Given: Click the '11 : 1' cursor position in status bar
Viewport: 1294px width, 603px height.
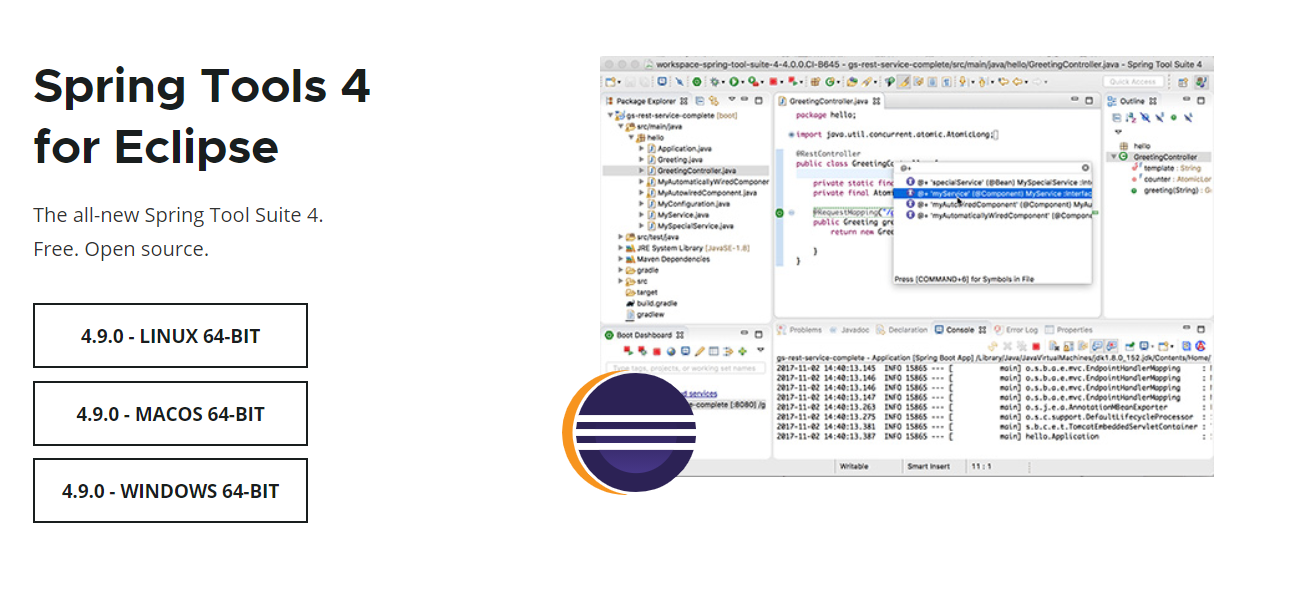Looking at the screenshot, I should 980,466.
